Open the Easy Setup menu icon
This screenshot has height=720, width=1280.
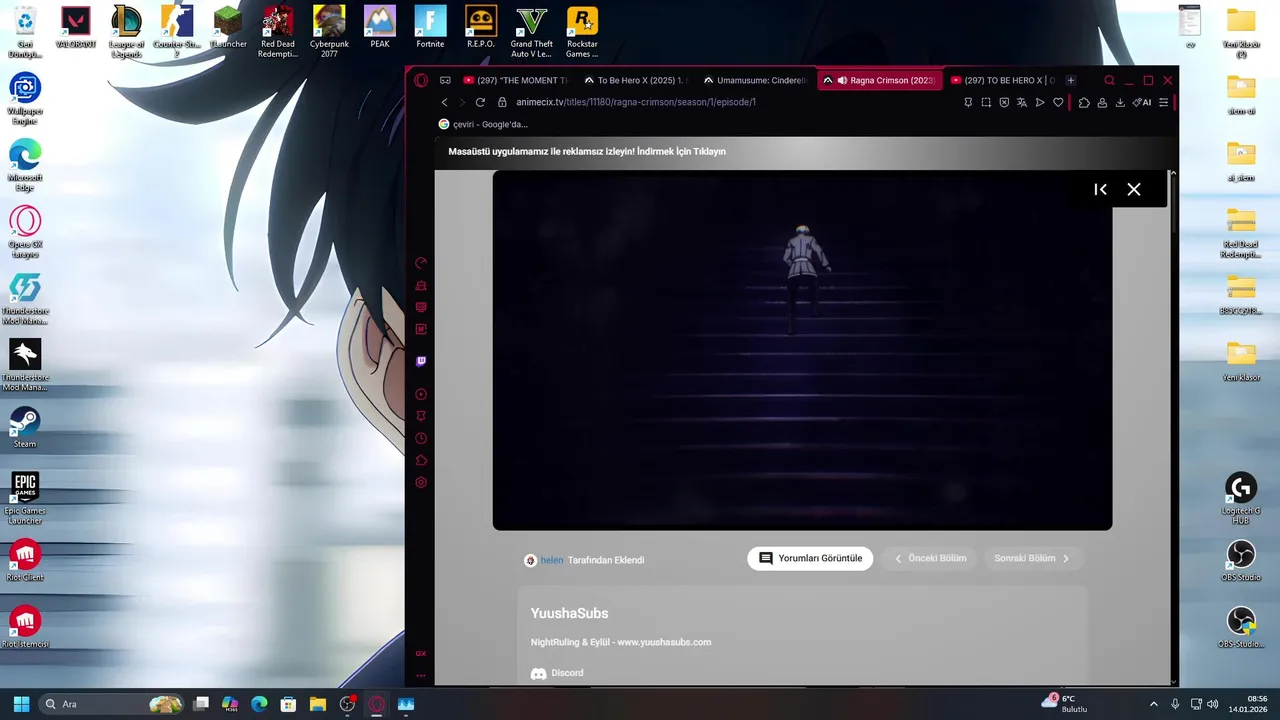[1163, 102]
